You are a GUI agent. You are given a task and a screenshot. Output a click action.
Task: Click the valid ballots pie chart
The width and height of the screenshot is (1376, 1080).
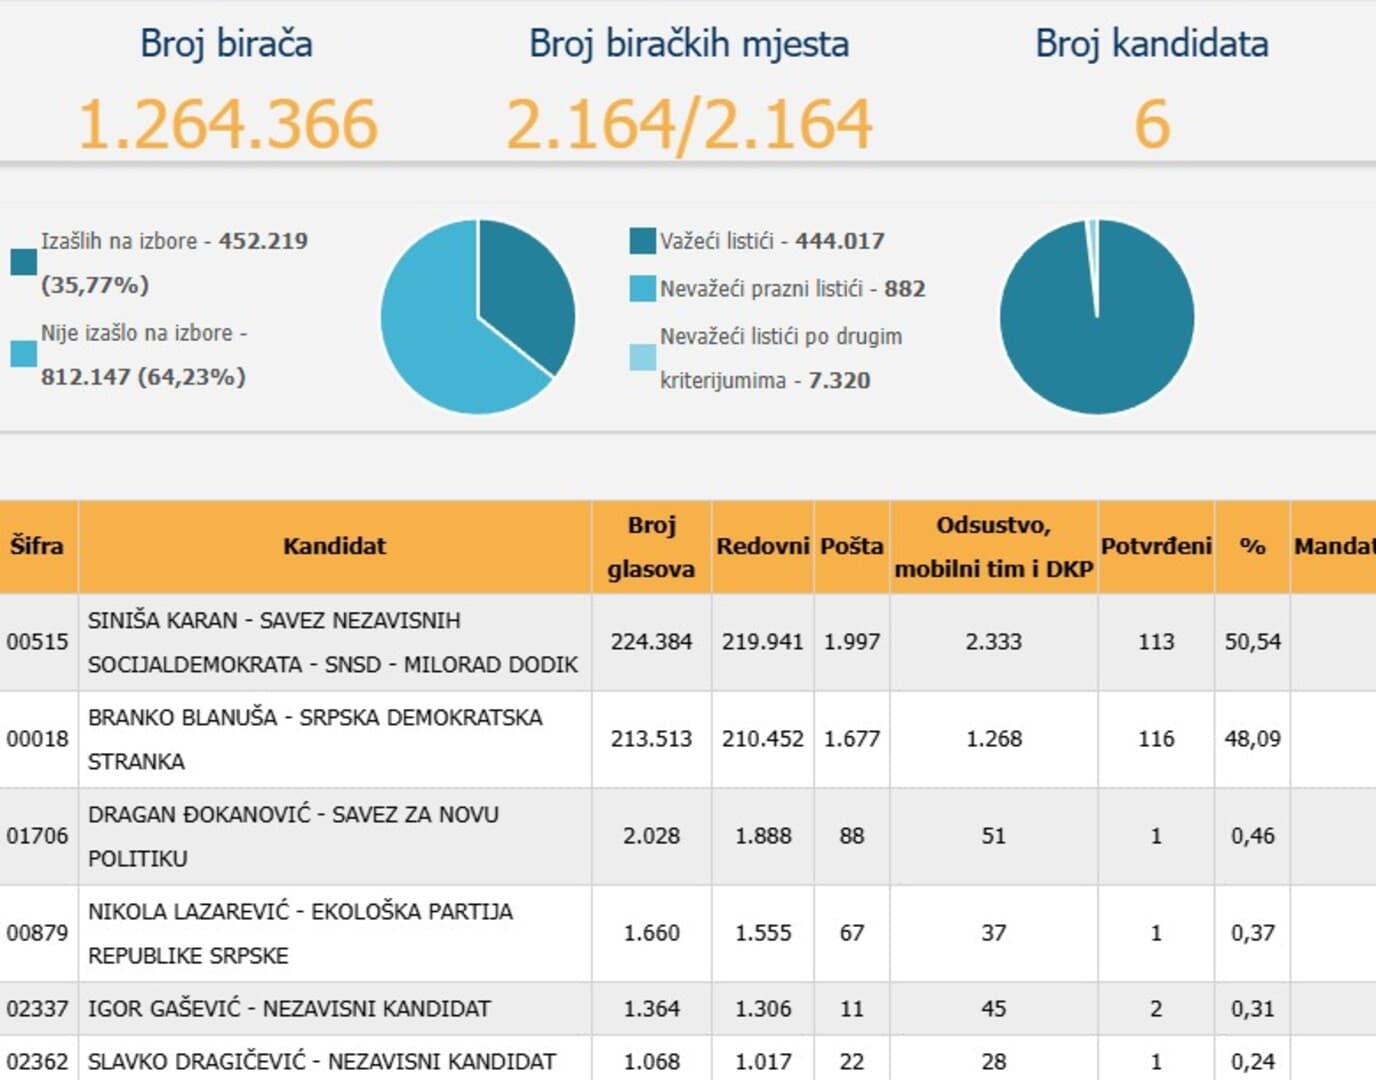click(x=1097, y=317)
